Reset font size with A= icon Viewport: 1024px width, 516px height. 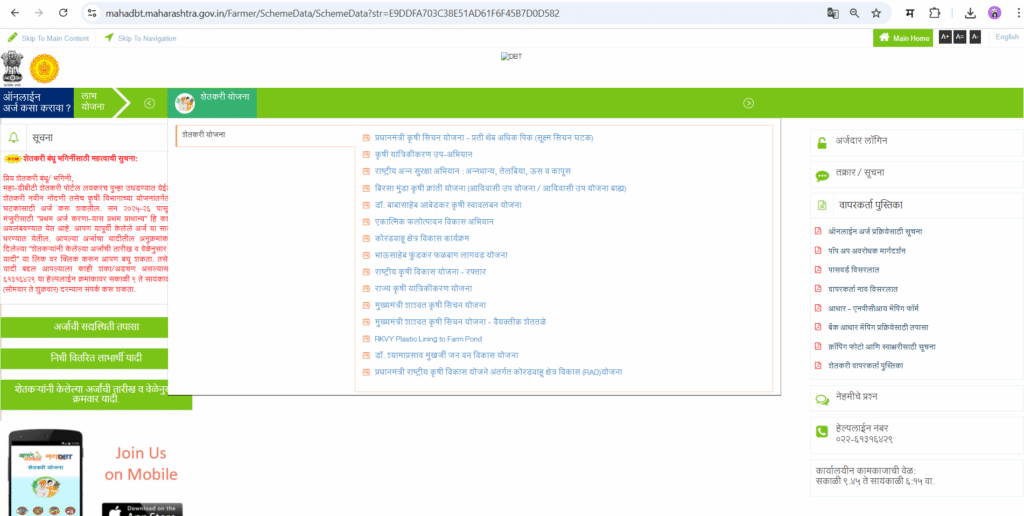pyautogui.click(x=960, y=37)
